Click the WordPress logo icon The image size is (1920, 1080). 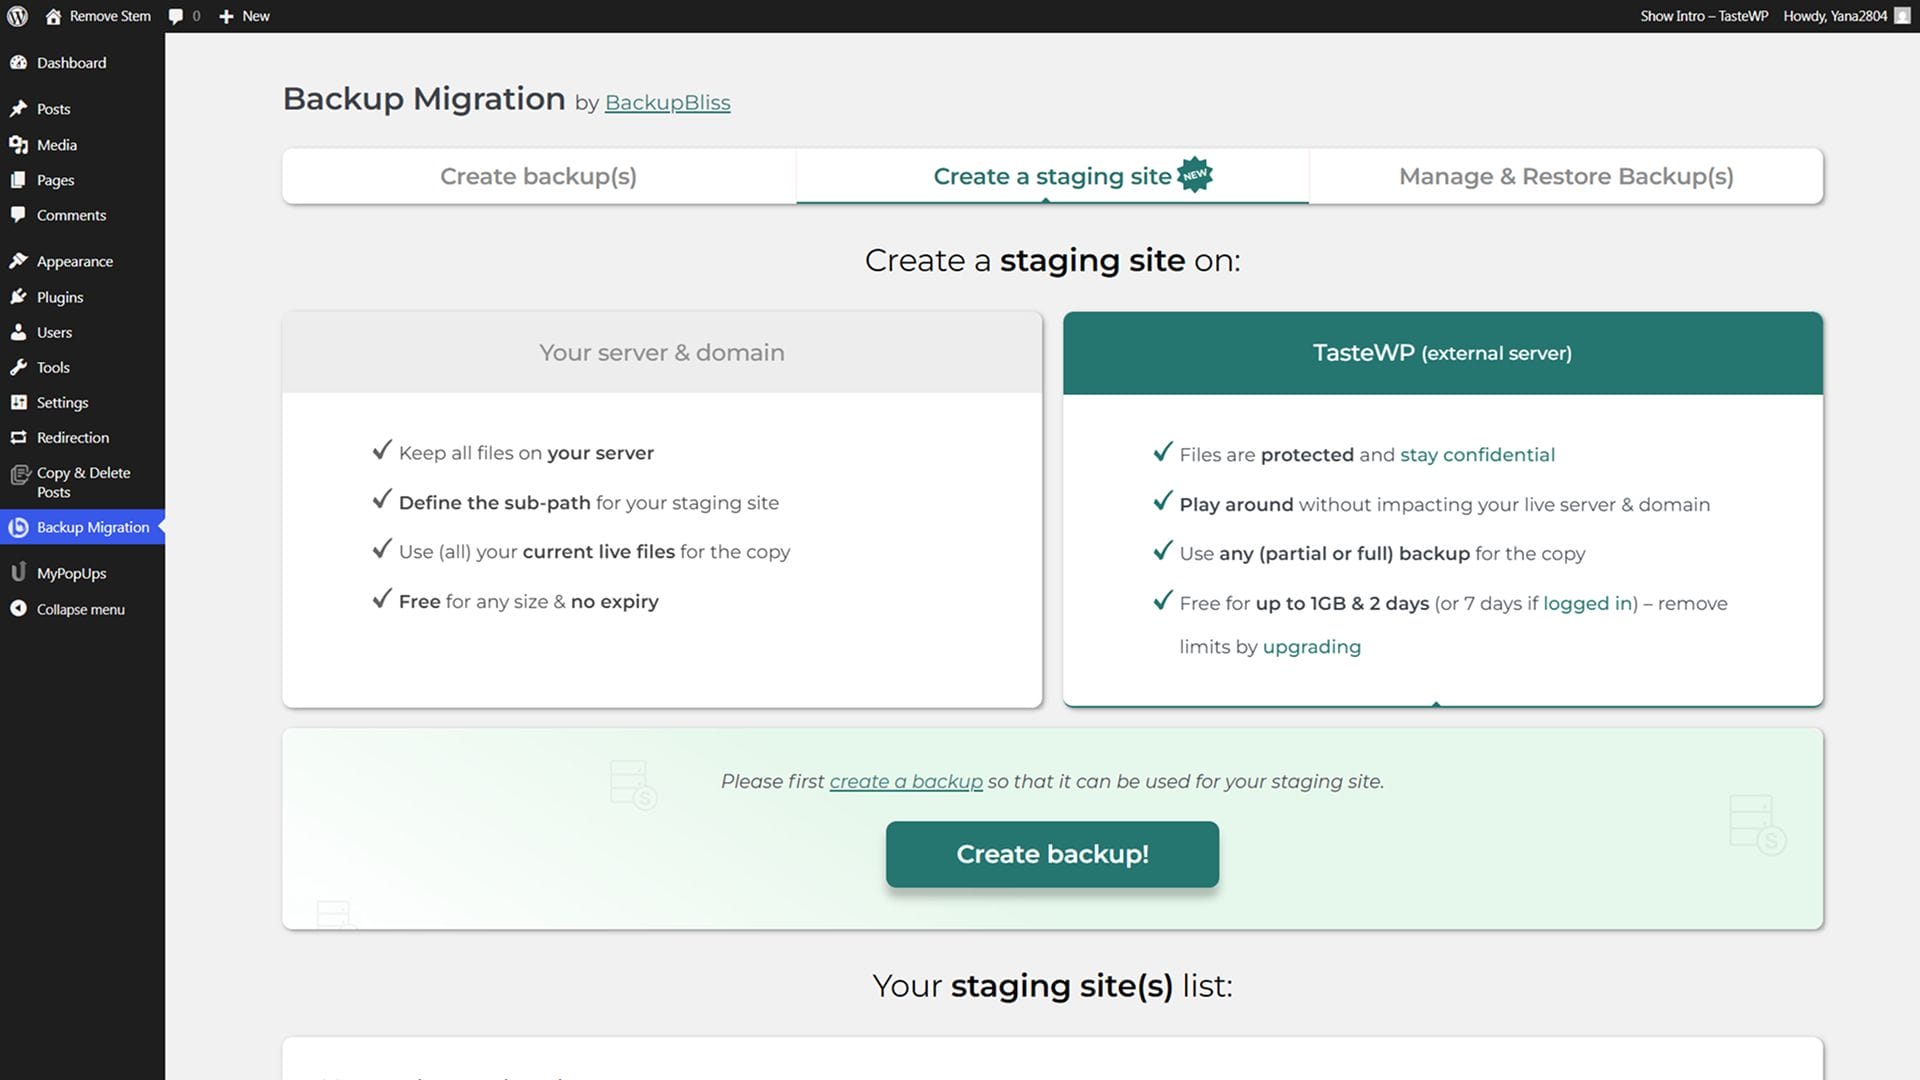coord(17,16)
